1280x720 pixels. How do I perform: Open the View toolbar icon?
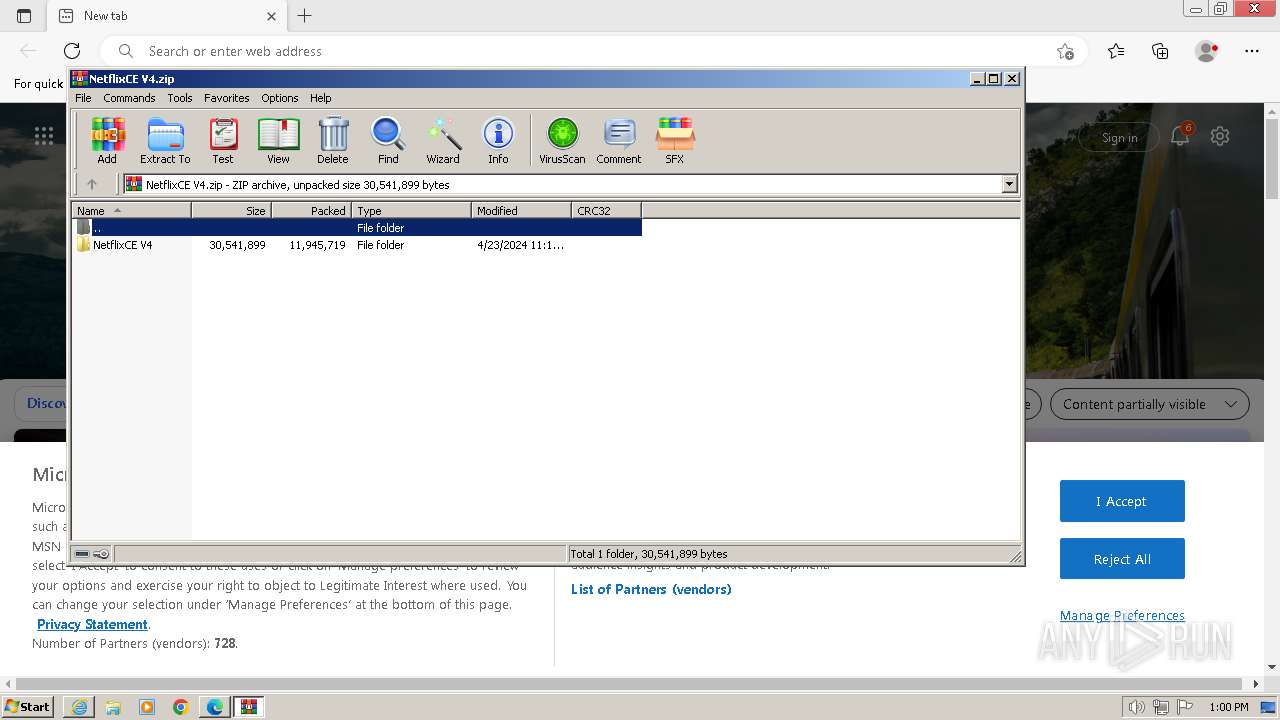tap(278, 140)
